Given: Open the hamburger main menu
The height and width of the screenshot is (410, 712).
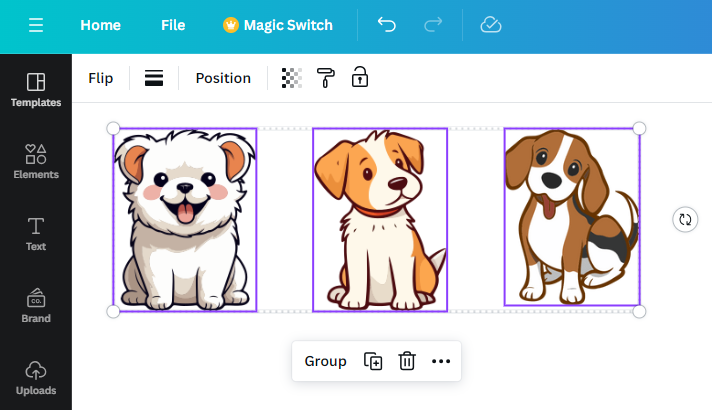Looking at the screenshot, I should click(36, 25).
